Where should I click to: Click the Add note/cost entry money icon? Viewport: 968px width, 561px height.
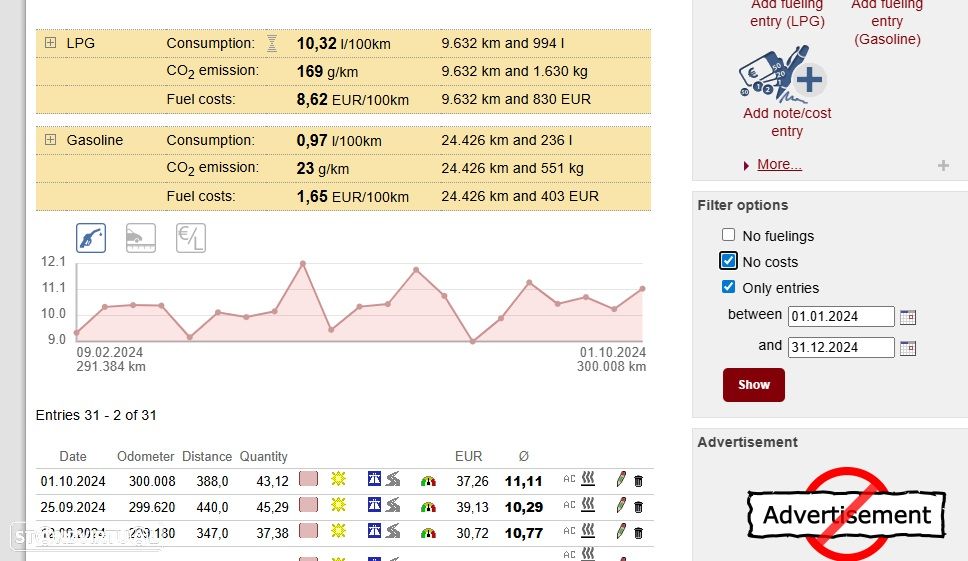[x=783, y=74]
